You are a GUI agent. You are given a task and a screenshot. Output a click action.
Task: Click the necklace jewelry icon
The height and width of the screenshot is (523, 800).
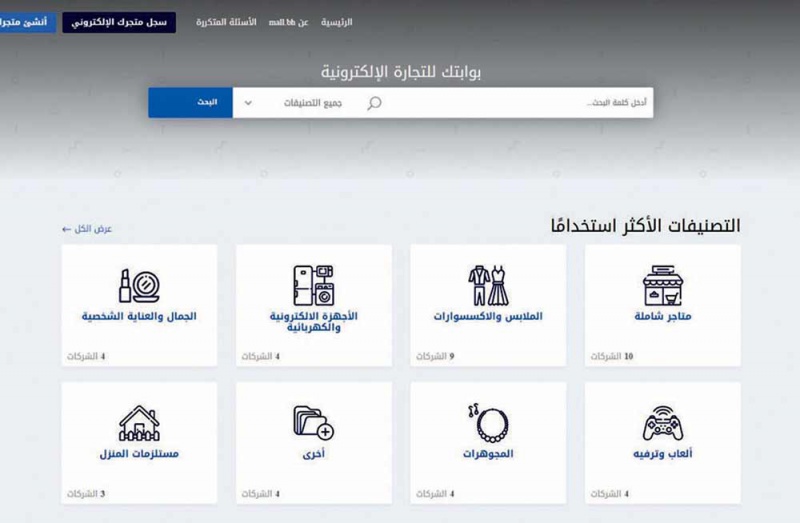(488, 423)
